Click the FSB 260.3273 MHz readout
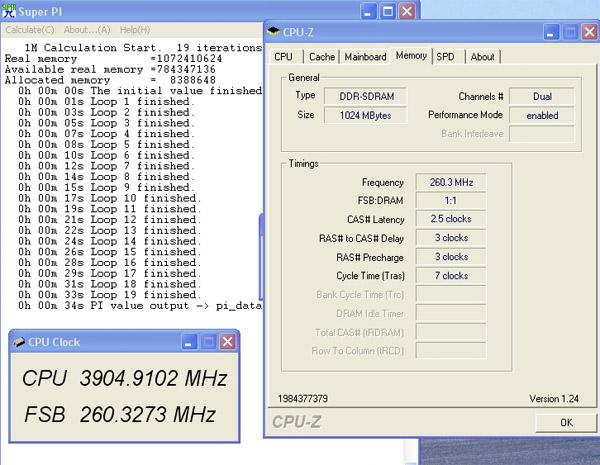This screenshot has width=600, height=465. (120, 414)
